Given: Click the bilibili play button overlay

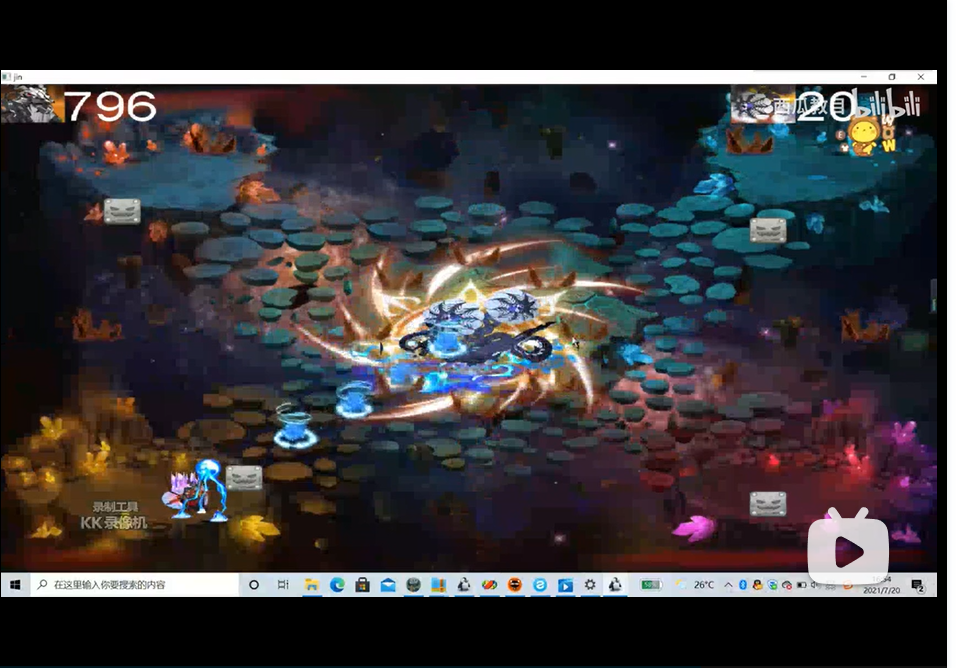Looking at the screenshot, I should click(x=848, y=549).
